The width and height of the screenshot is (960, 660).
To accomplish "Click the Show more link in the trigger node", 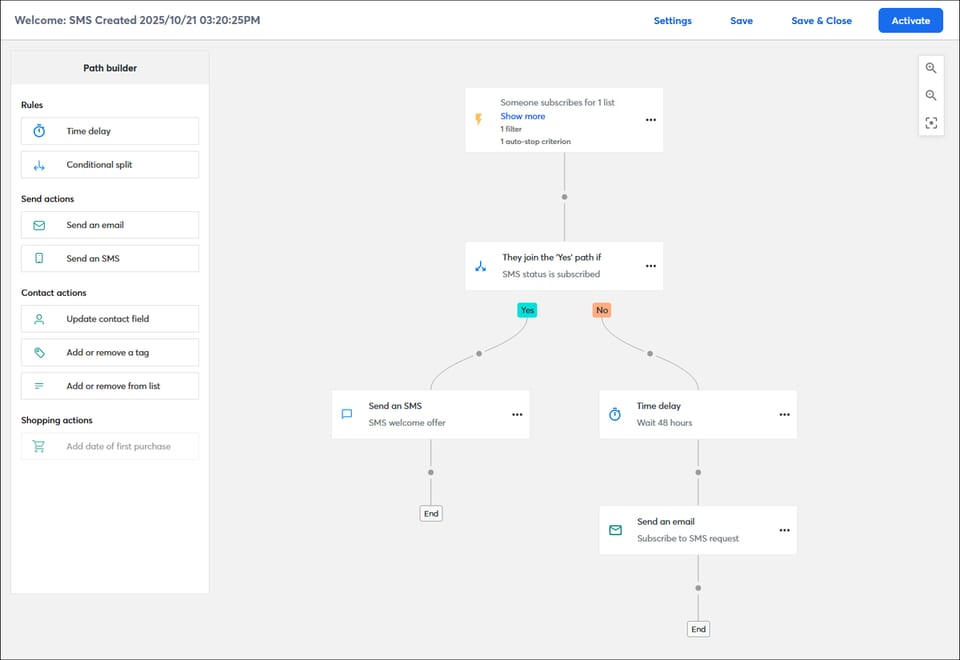I will (522, 116).
